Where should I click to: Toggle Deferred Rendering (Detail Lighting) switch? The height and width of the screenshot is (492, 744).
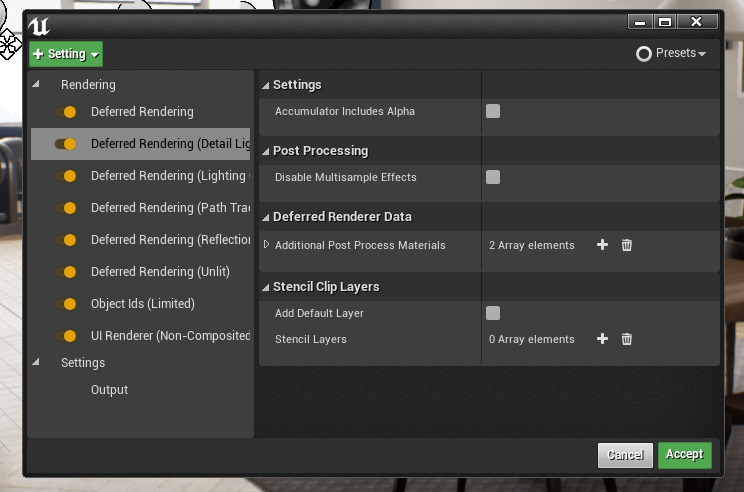coord(66,144)
